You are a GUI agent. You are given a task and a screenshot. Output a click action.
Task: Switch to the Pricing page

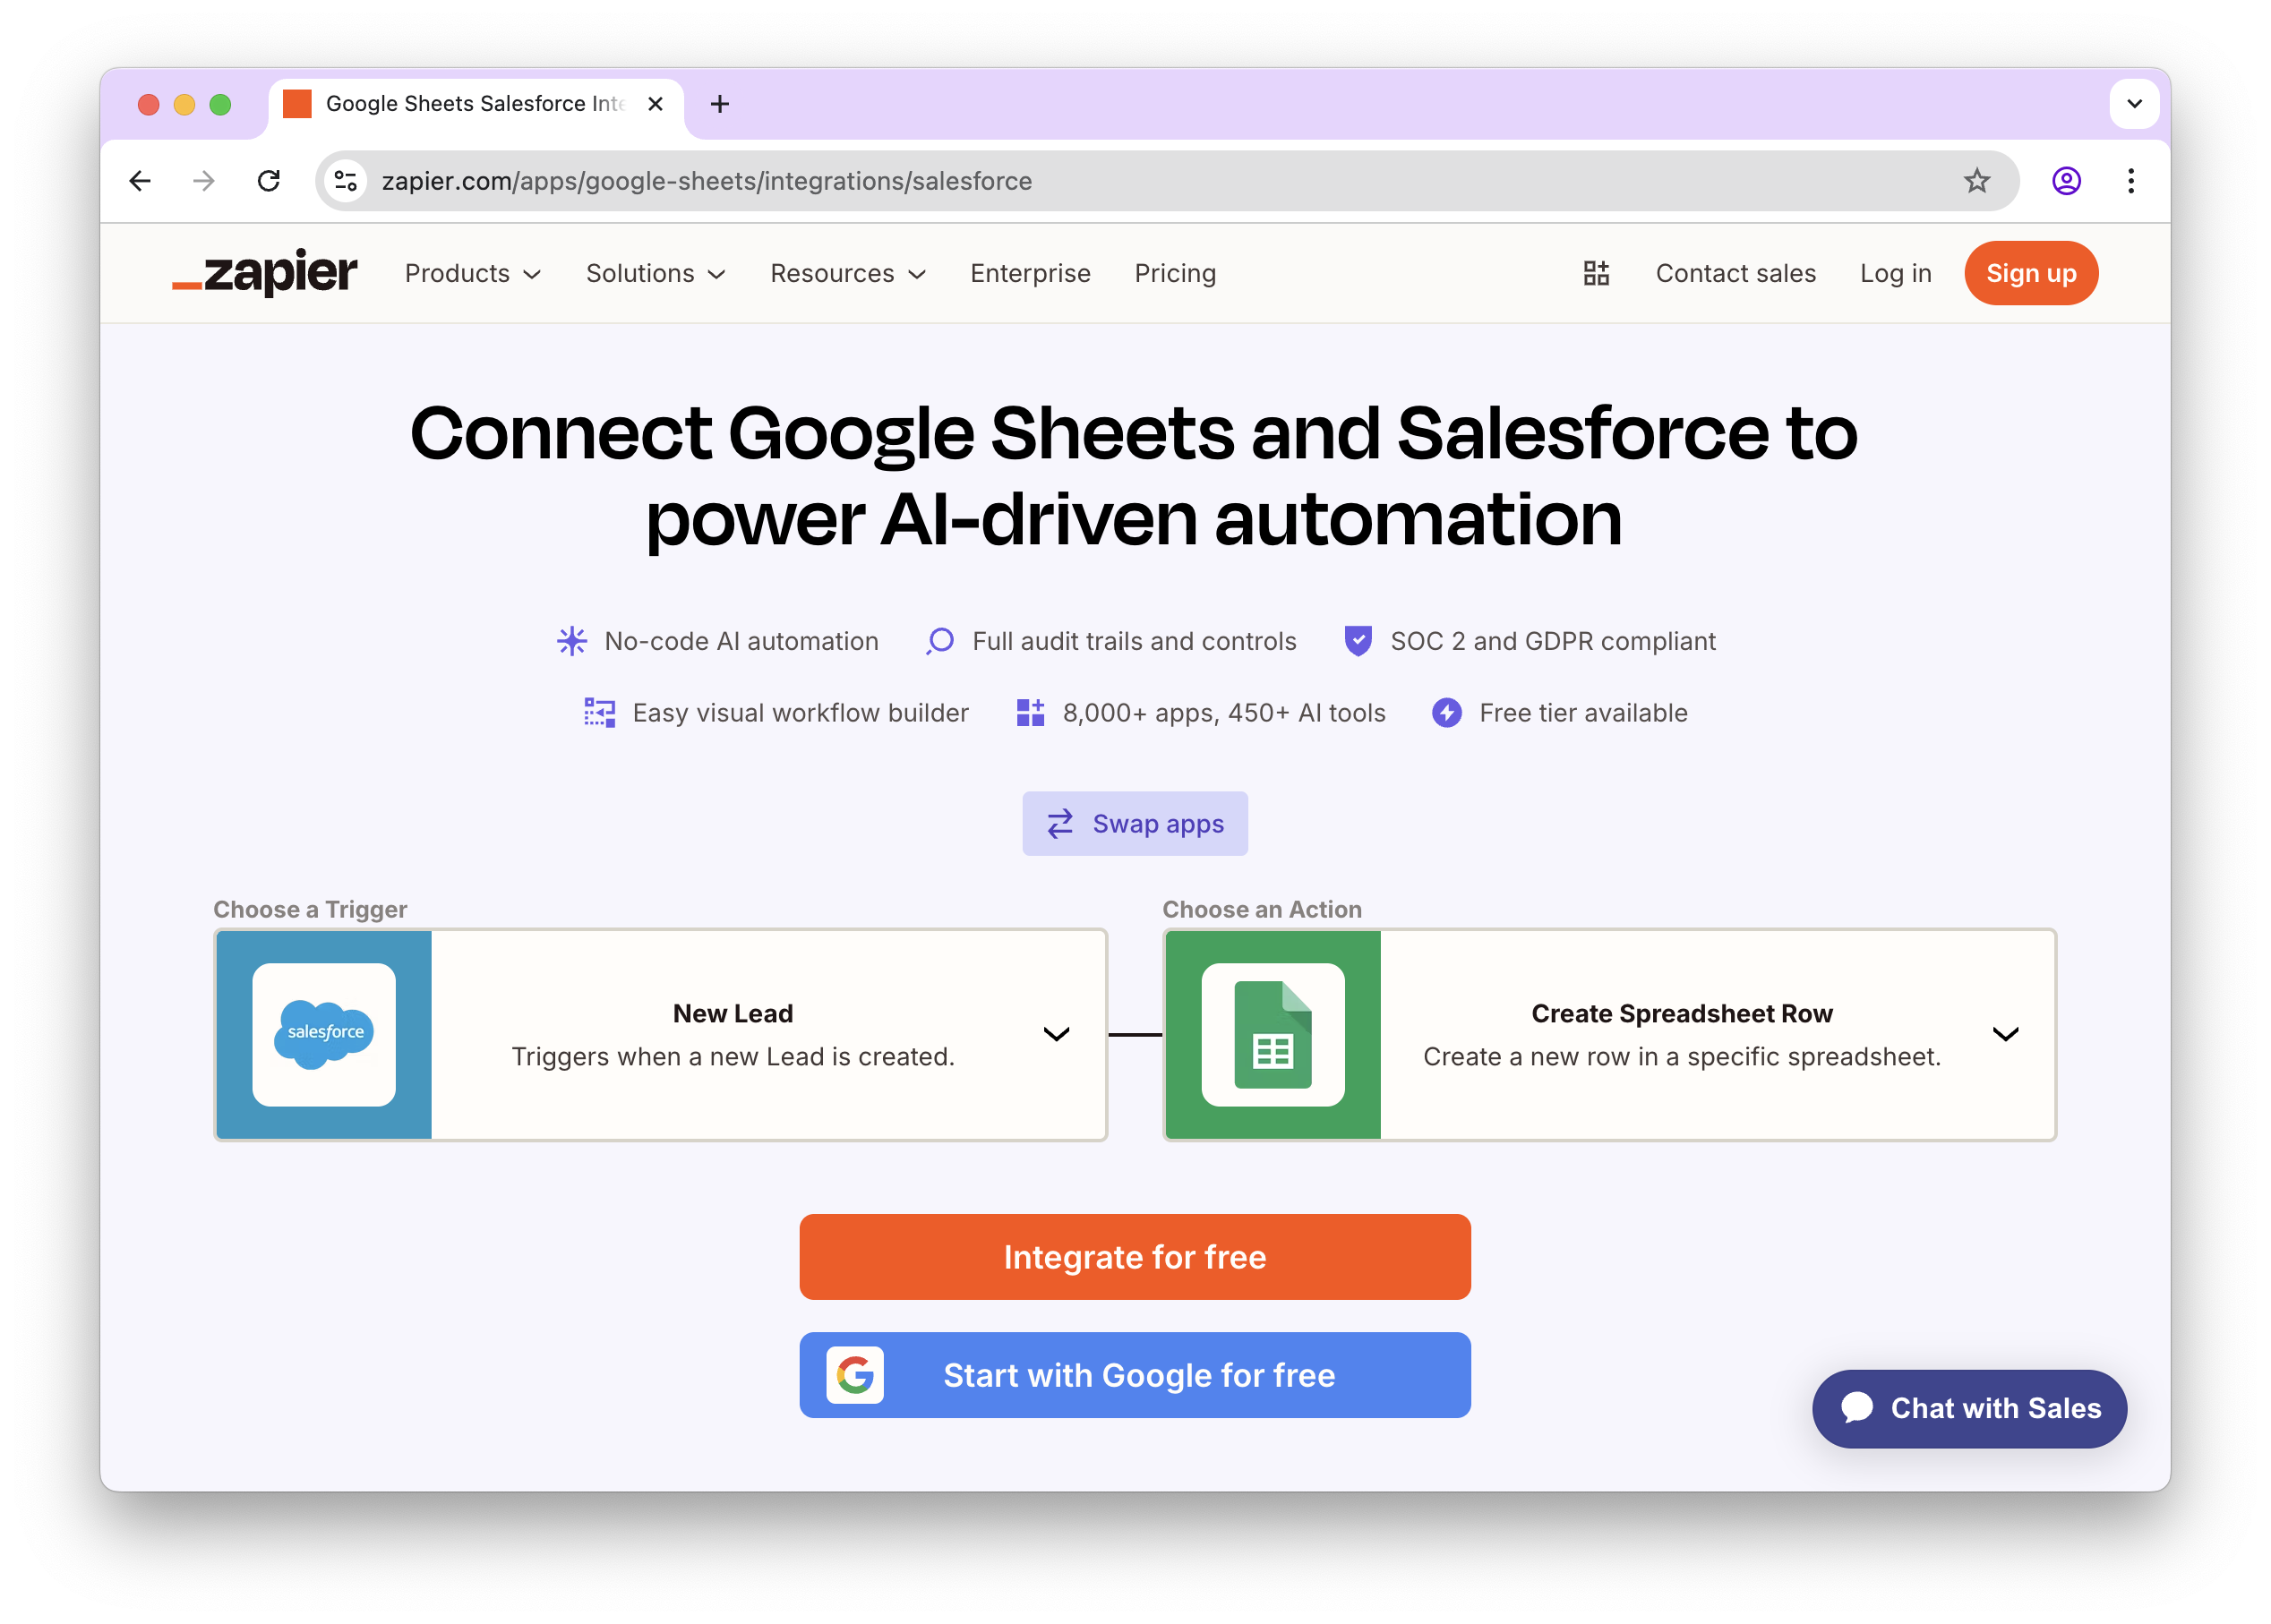point(1175,273)
